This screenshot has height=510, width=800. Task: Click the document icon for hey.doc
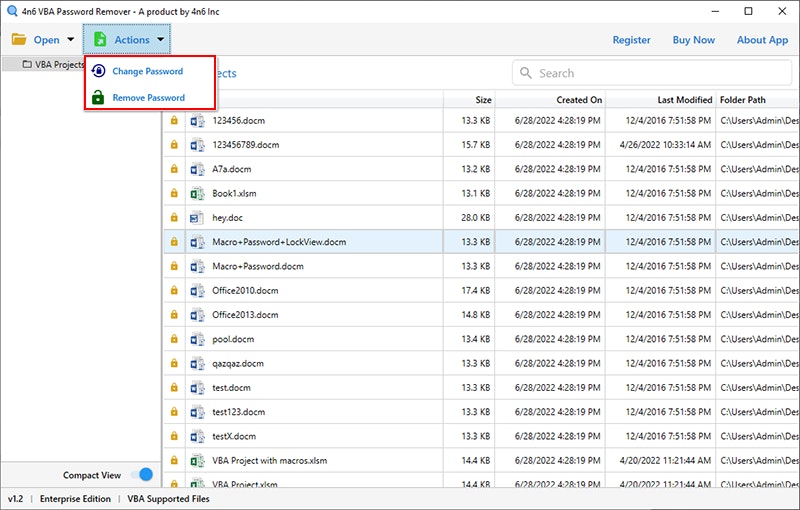pos(196,218)
